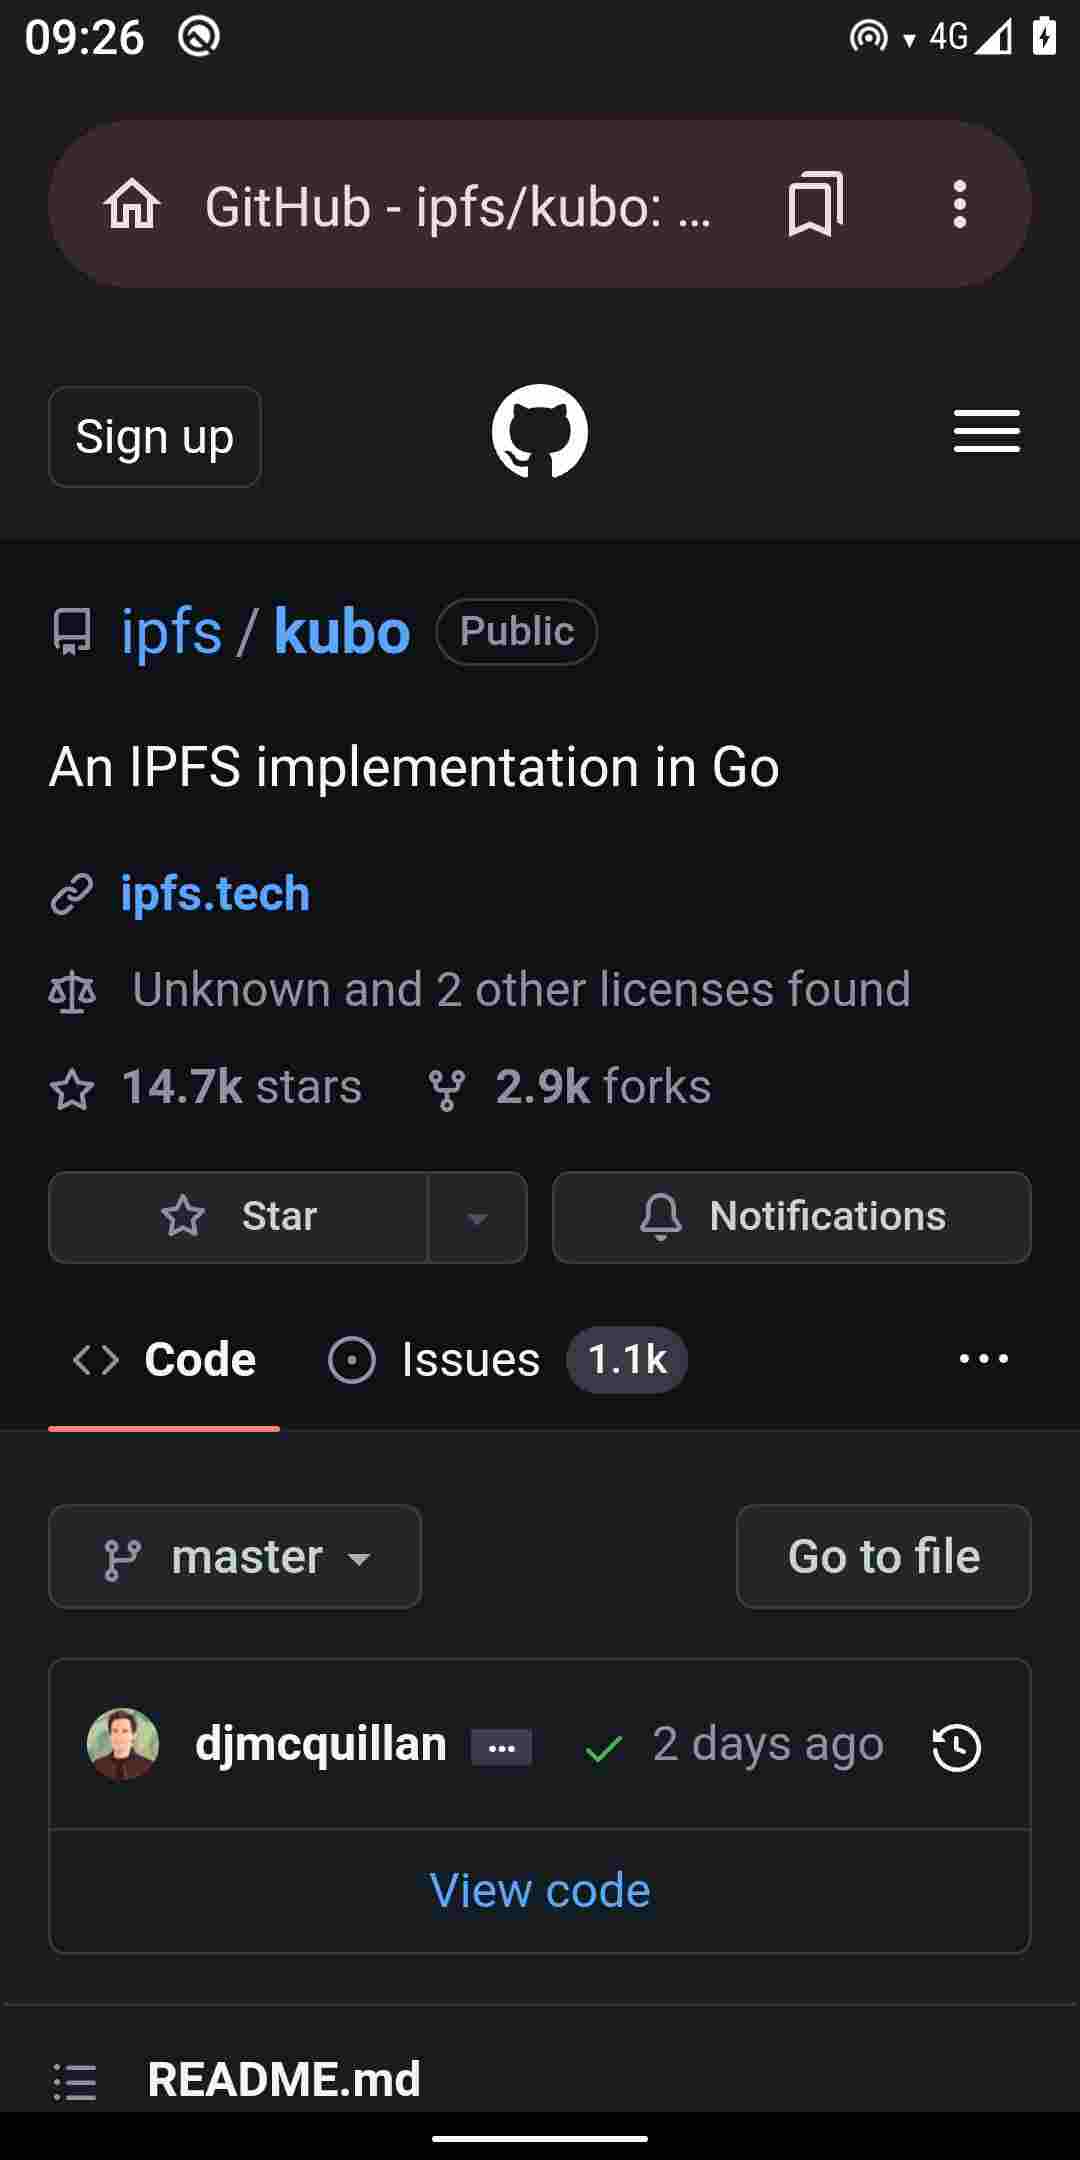This screenshot has width=1080, height=2160.
Task: Open the hamburger navigation menu
Action: (x=987, y=432)
